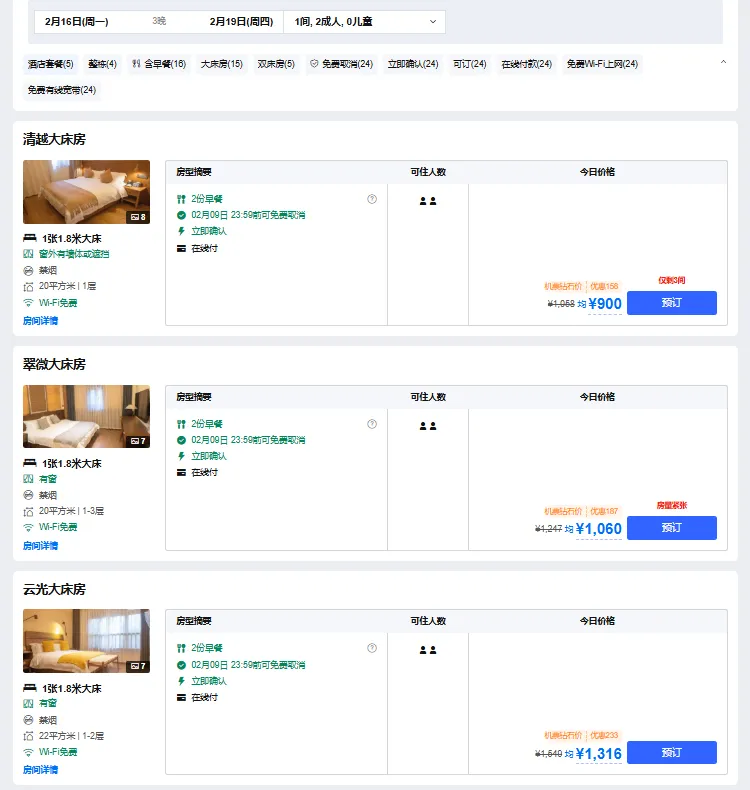Open photo count badge on 翠微大床房 image
The width and height of the screenshot is (750, 790).
tap(137, 441)
